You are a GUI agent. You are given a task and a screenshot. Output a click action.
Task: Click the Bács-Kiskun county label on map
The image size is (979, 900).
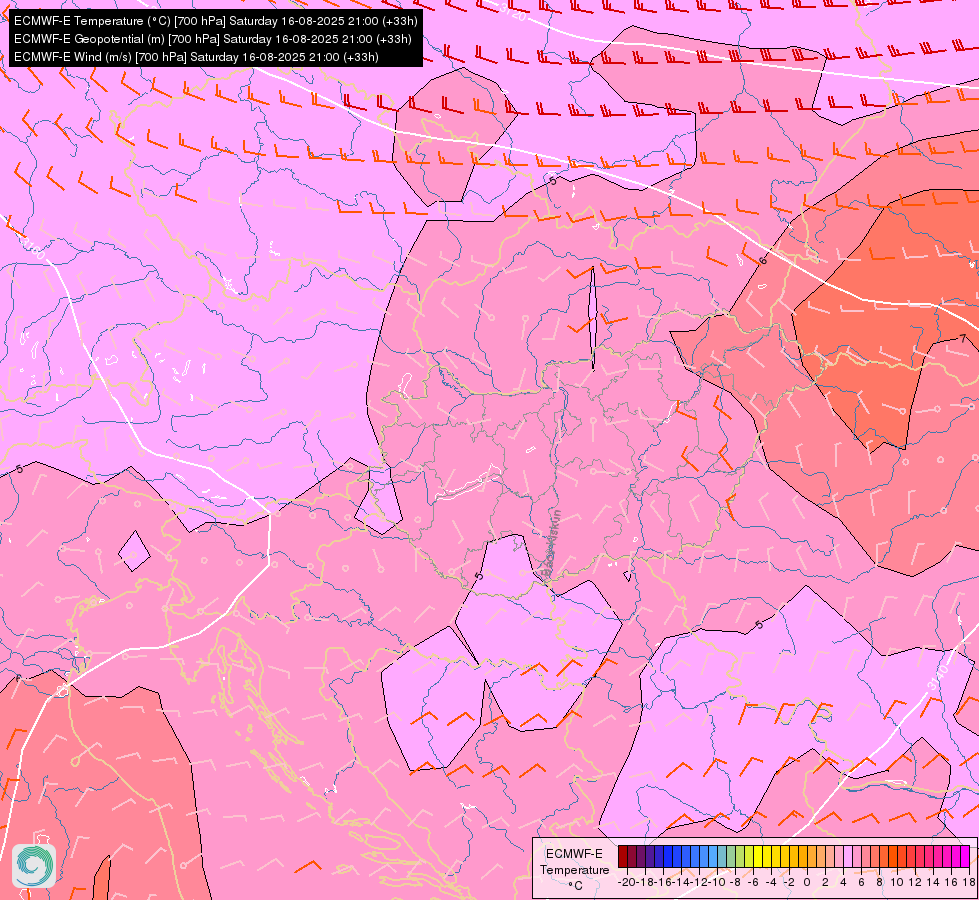(551, 543)
